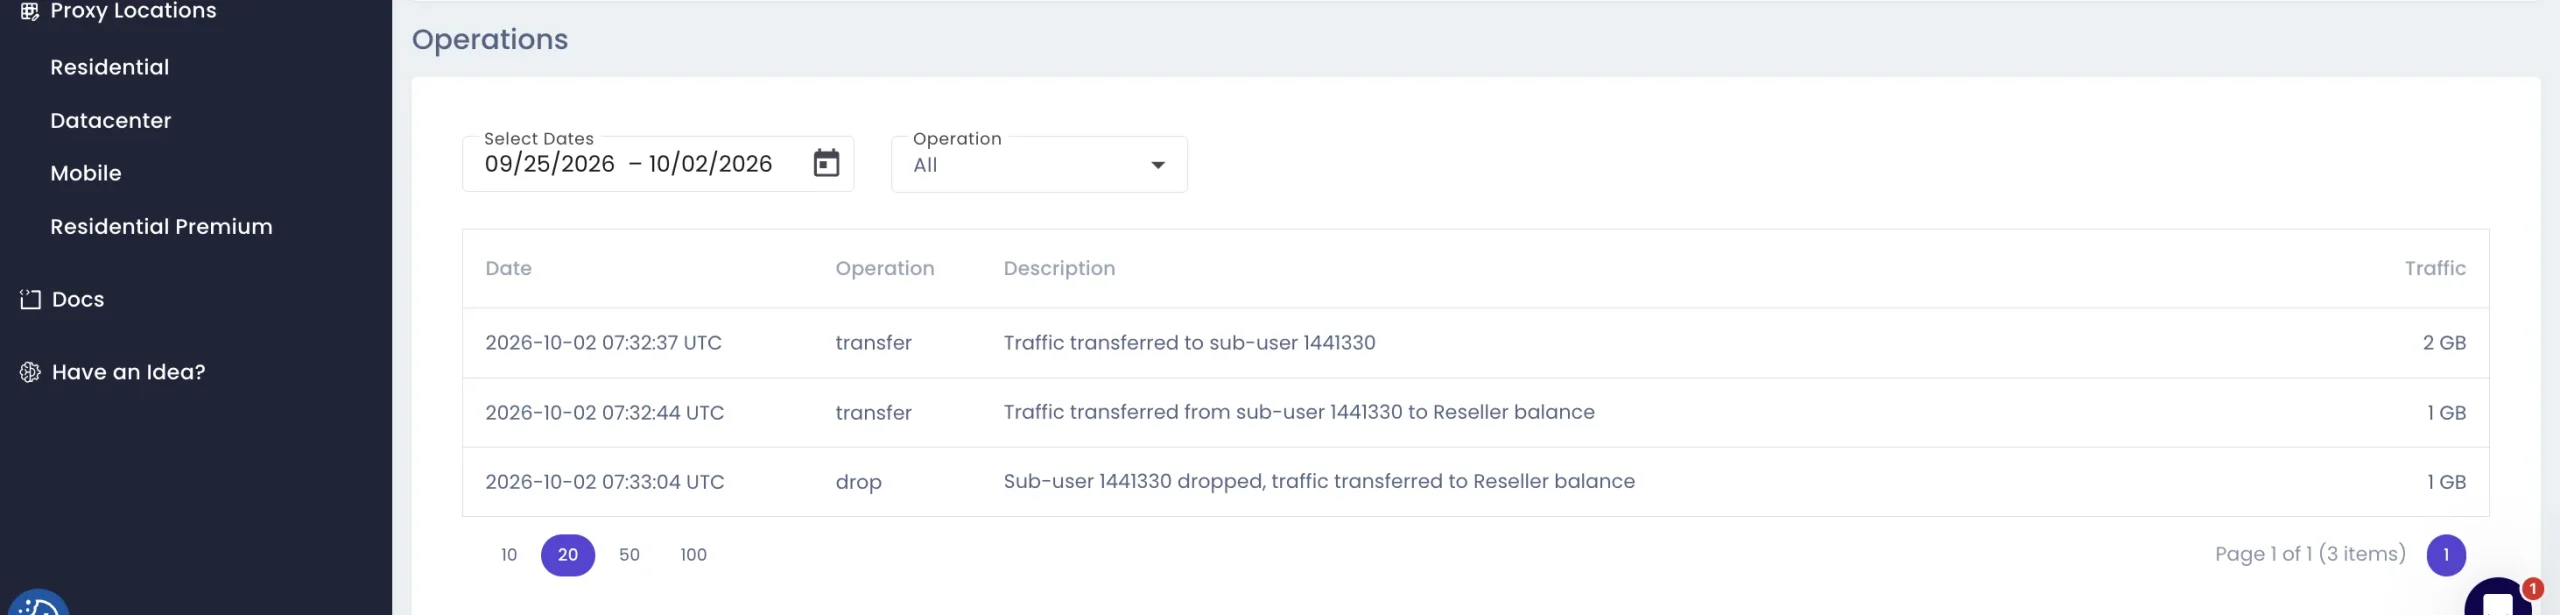The image size is (2560, 615).
Task: Open Residential Premium proxy locations
Action: coord(162,226)
